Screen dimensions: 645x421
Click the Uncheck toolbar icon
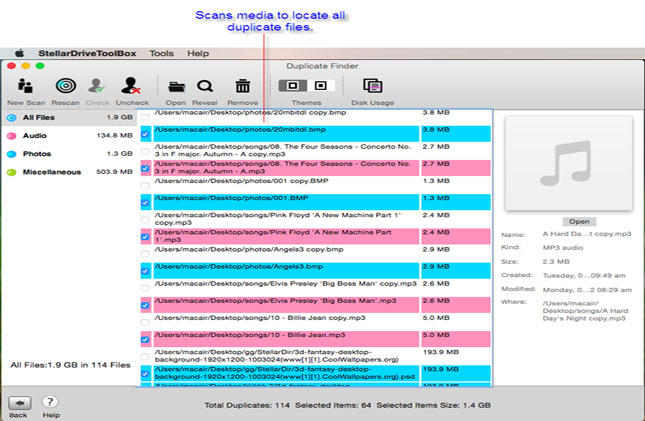(131, 86)
